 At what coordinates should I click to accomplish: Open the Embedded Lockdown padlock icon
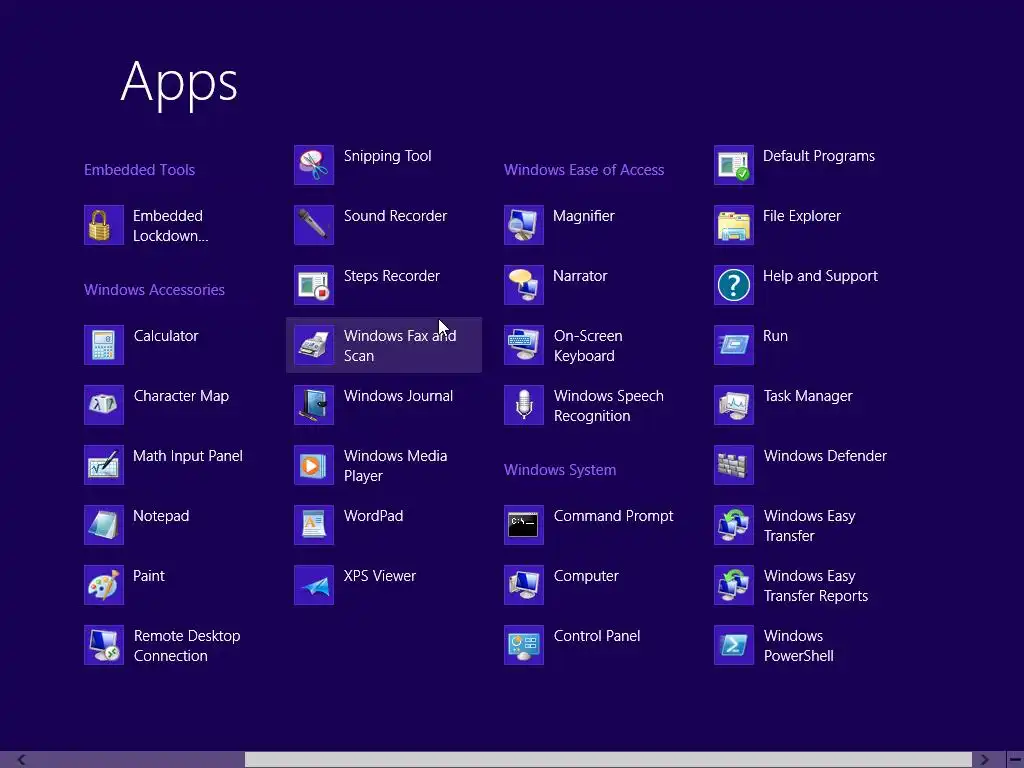pos(104,225)
